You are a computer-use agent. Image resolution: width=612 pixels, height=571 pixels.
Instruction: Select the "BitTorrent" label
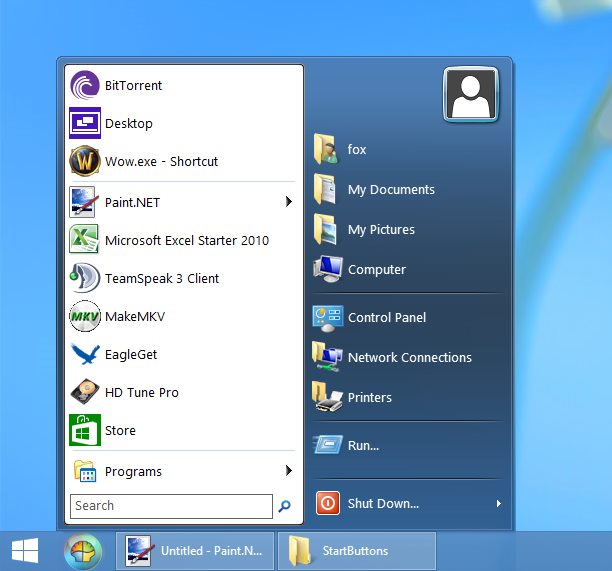point(133,85)
